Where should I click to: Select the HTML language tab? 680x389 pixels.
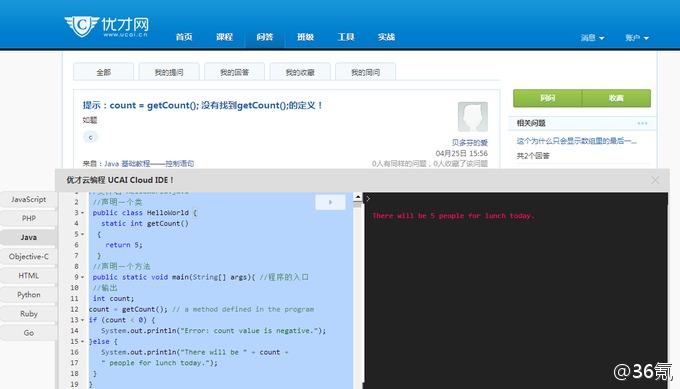point(29,276)
